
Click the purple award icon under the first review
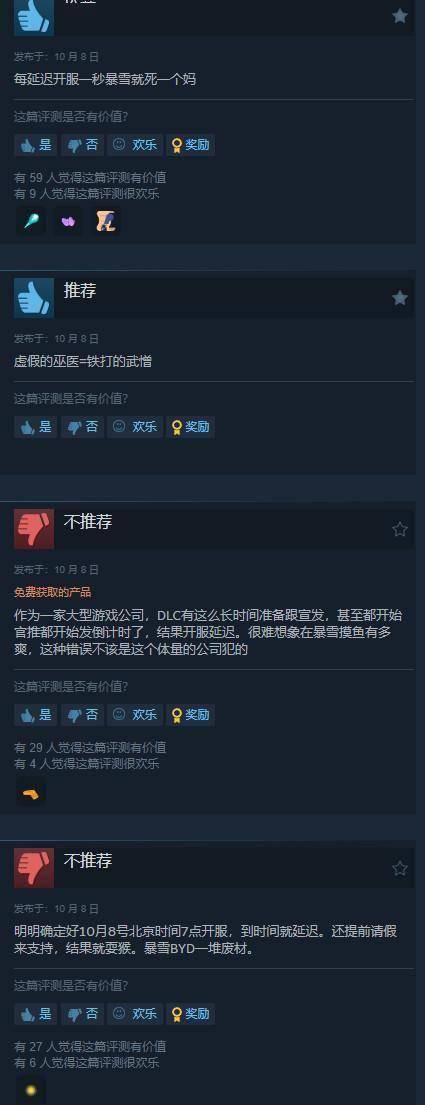(68, 221)
